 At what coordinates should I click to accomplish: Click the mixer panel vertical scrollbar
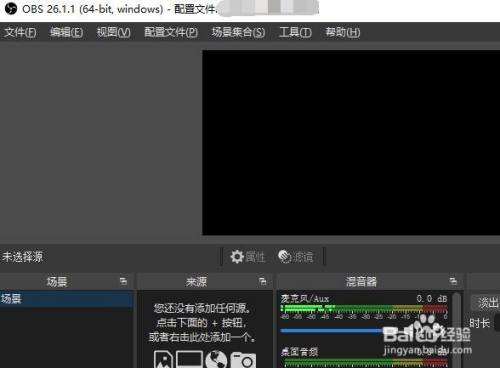pyautogui.click(x=458, y=330)
